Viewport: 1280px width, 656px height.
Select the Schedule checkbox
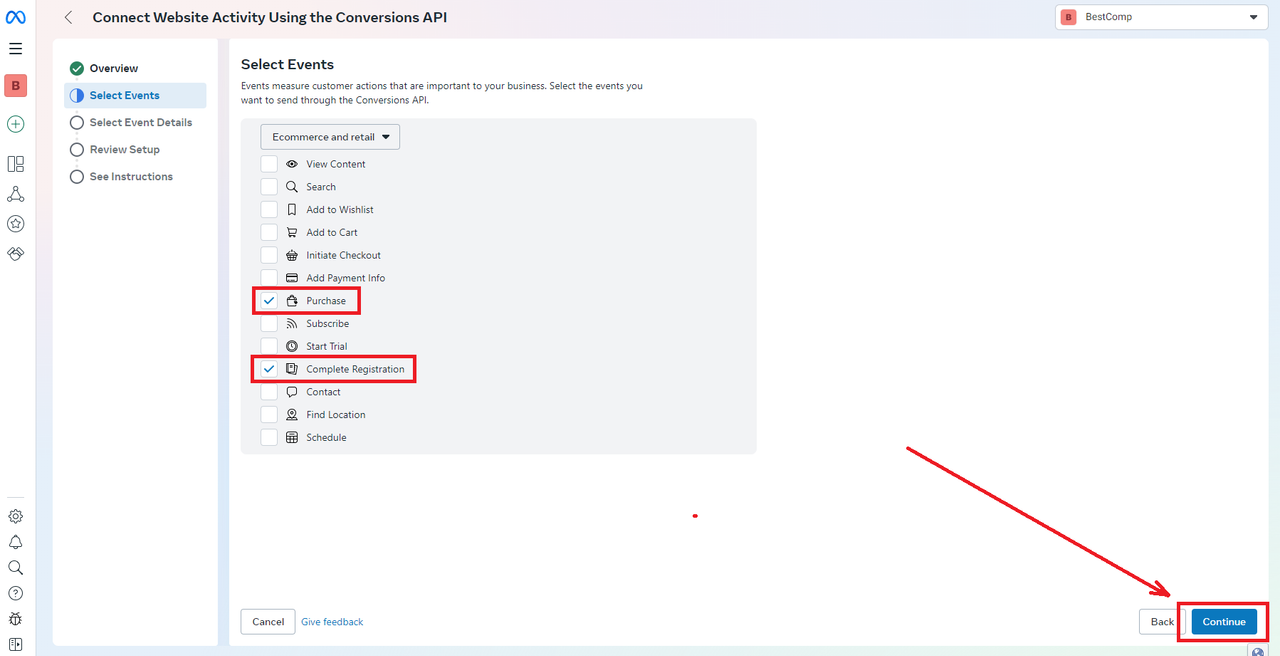click(269, 438)
